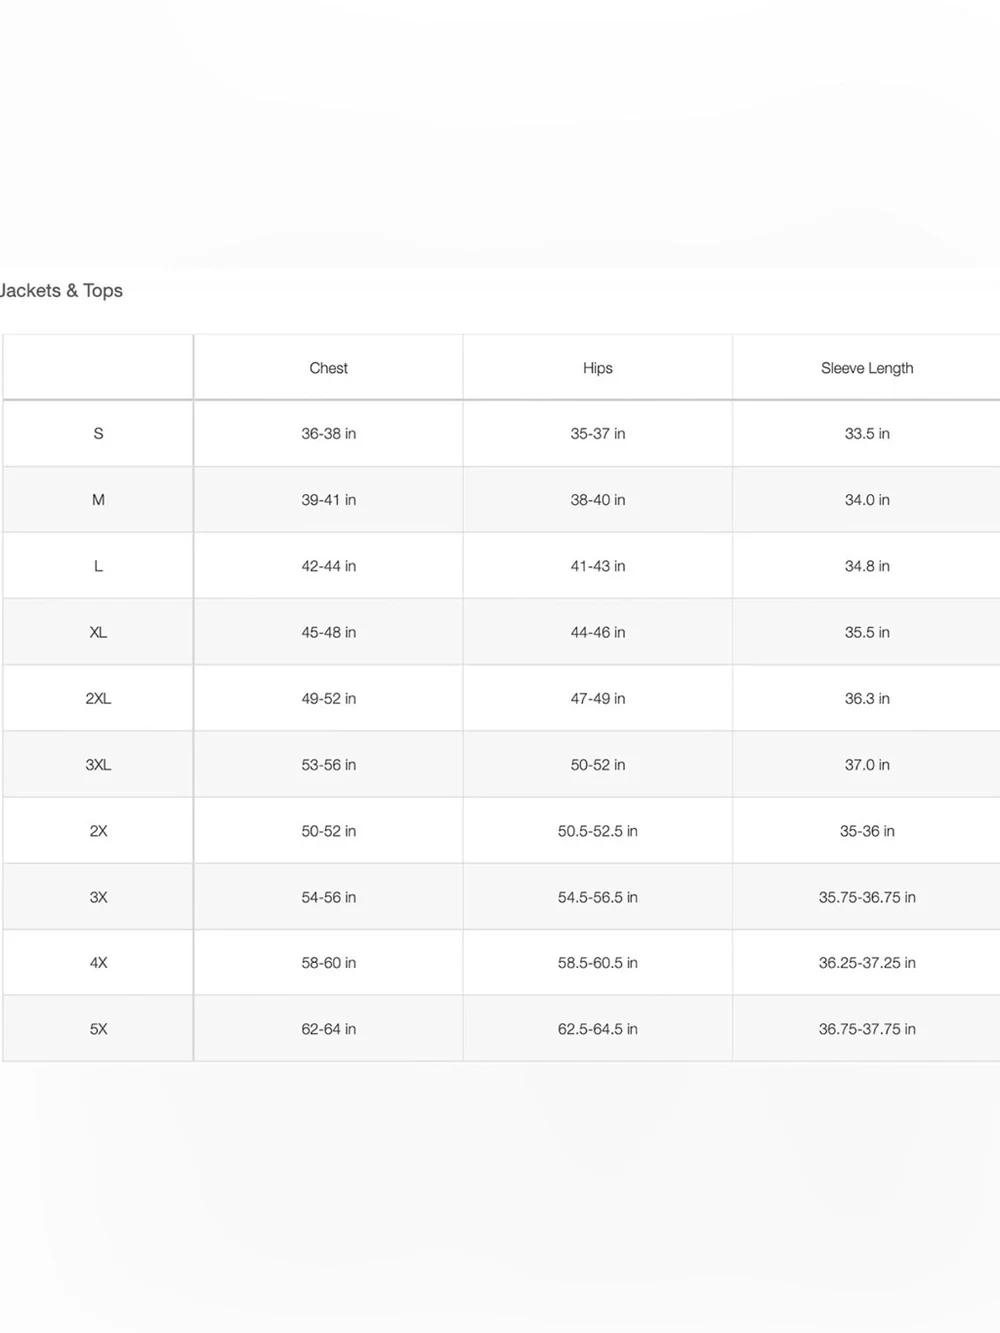This screenshot has height=1333, width=1000.
Task: Select chest value "50-52 in" in the 2X row
Action: (x=328, y=831)
